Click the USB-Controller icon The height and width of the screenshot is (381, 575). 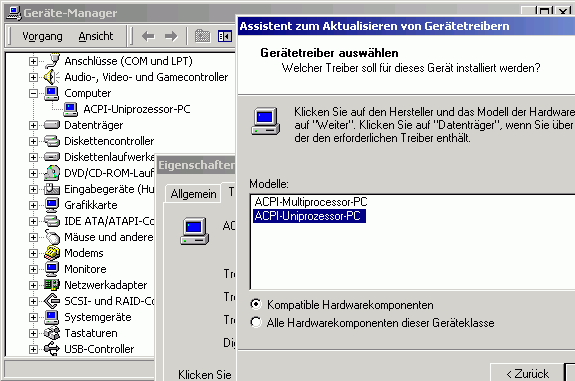[52, 349]
